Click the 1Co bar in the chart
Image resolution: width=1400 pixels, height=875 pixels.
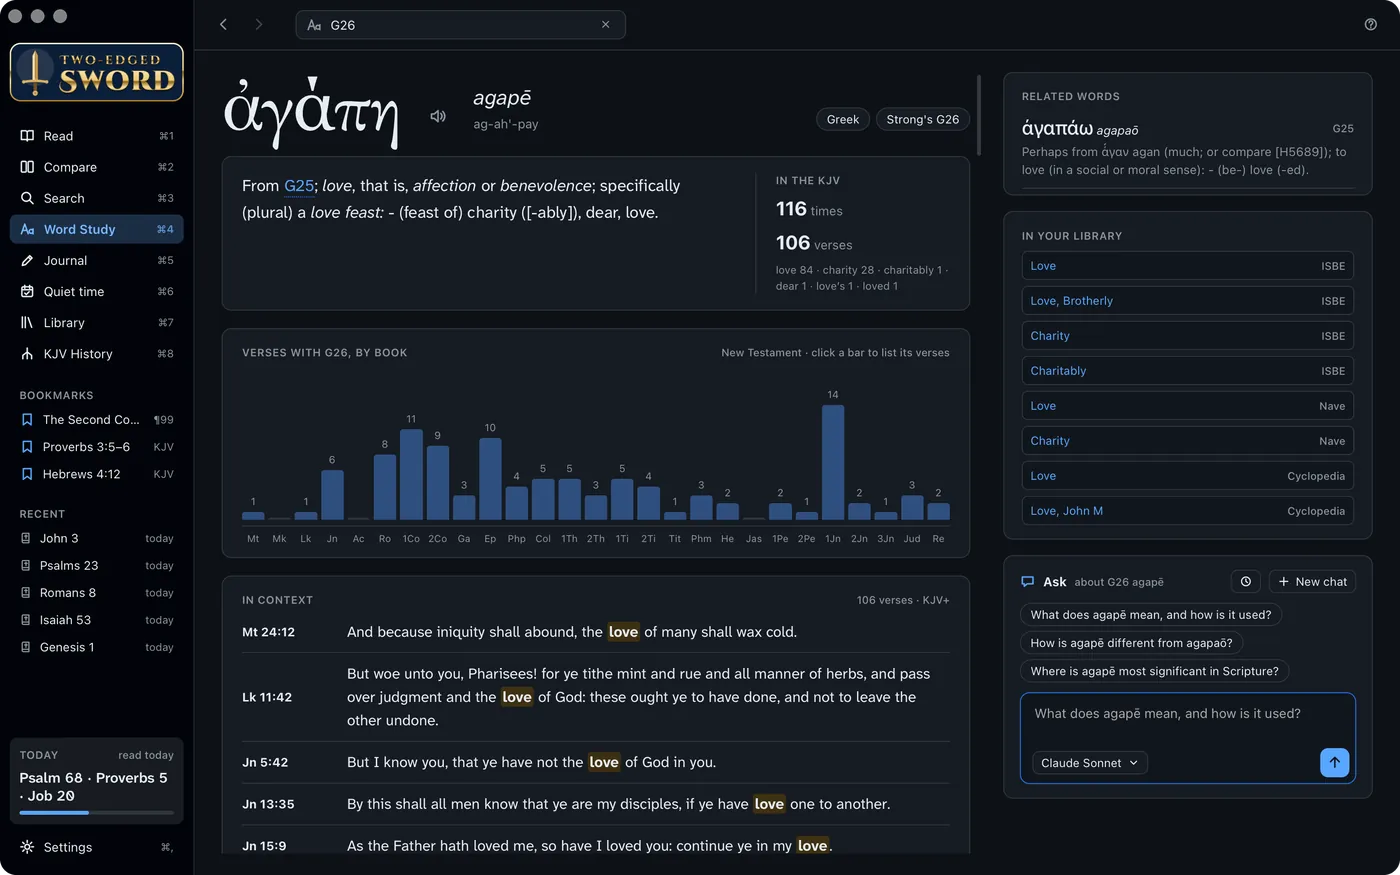click(411, 475)
